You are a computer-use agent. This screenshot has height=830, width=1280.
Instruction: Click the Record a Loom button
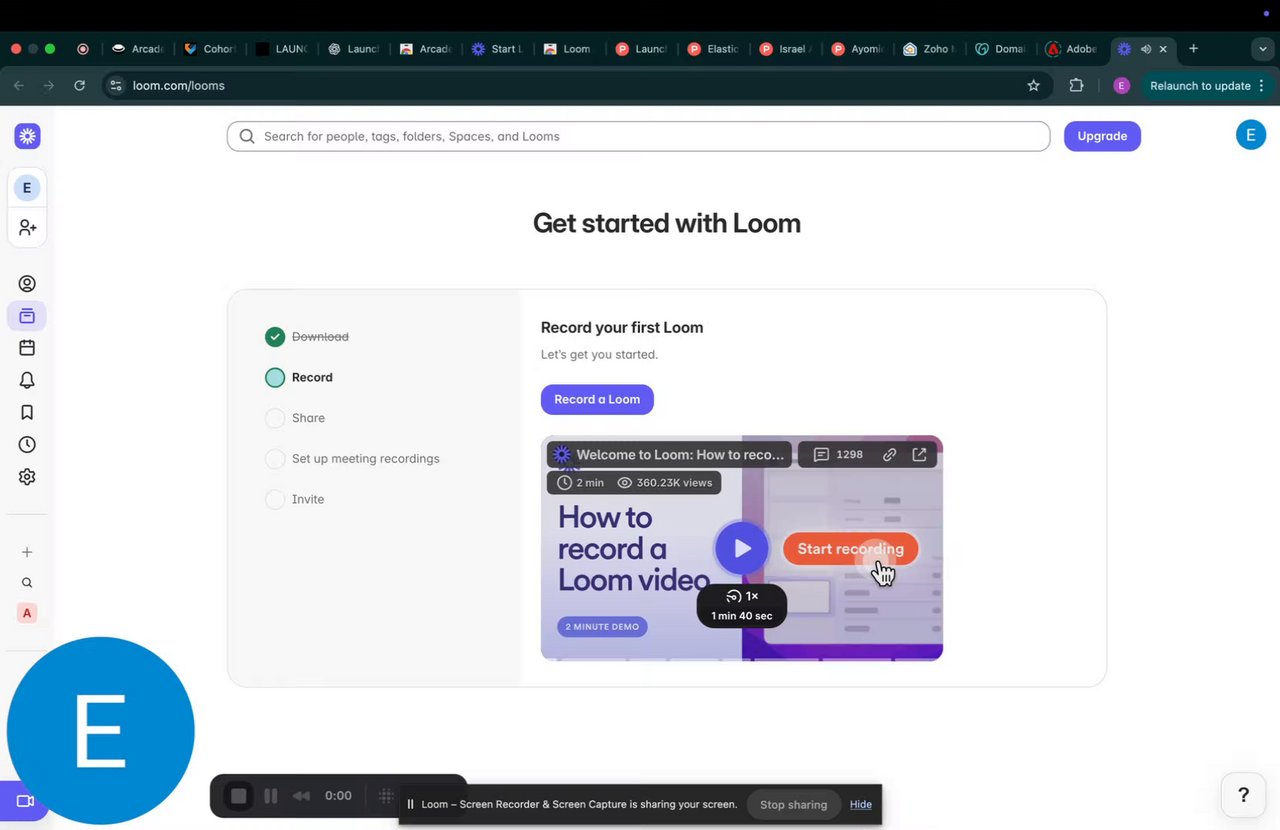click(x=597, y=399)
